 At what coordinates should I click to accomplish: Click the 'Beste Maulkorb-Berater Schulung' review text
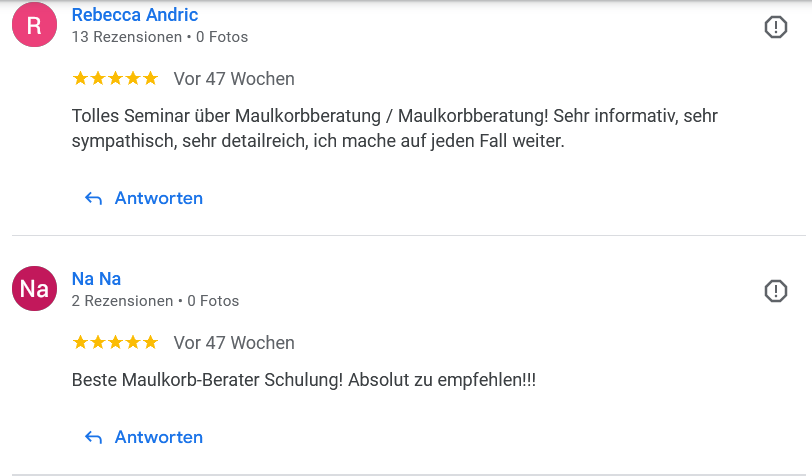pos(304,380)
